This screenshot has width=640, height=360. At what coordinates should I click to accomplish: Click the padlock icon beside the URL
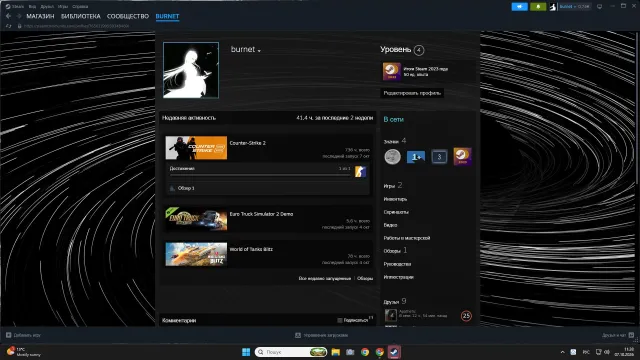(x=19, y=26)
